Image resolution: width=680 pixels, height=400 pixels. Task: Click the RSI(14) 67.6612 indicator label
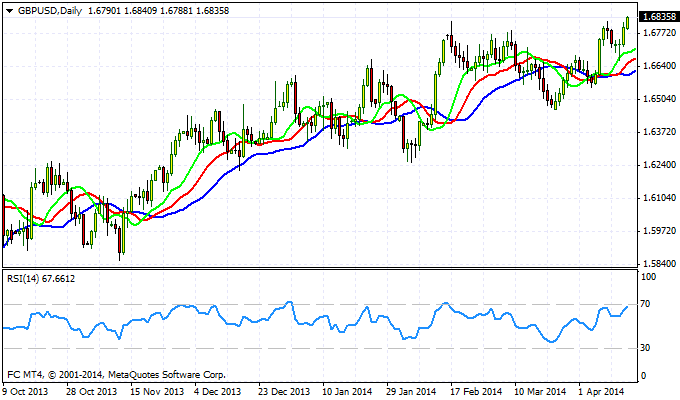(41, 279)
